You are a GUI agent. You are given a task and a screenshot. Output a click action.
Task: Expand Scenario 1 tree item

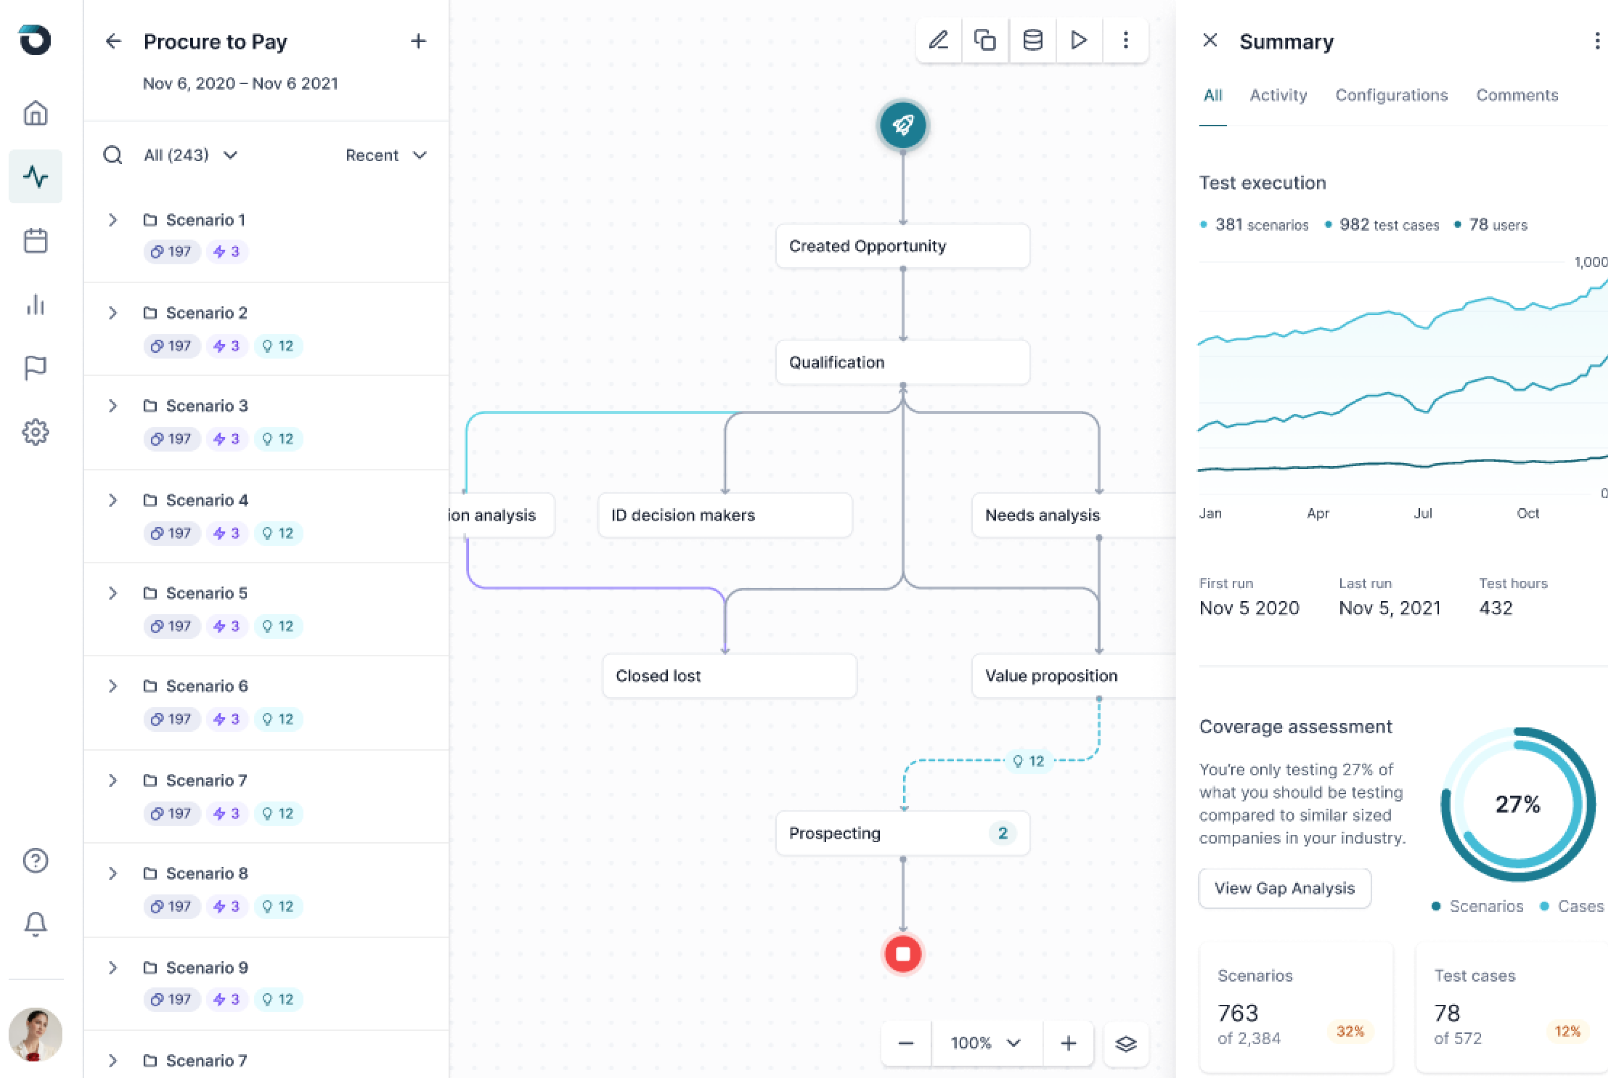(x=113, y=220)
